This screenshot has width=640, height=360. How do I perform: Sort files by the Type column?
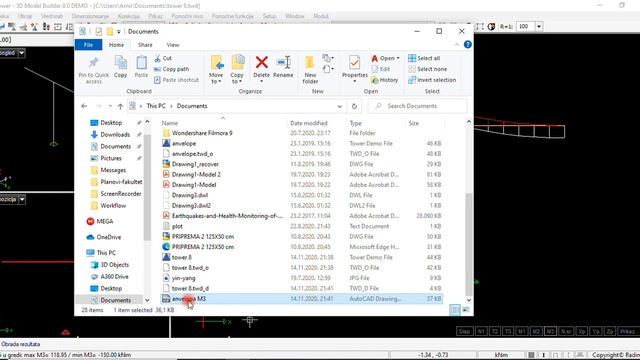click(x=356, y=123)
